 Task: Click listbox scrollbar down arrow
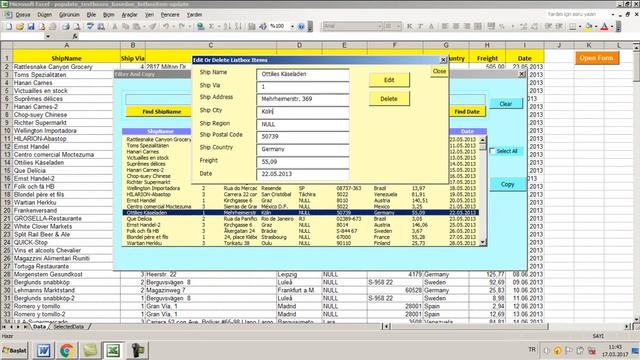[483, 242]
